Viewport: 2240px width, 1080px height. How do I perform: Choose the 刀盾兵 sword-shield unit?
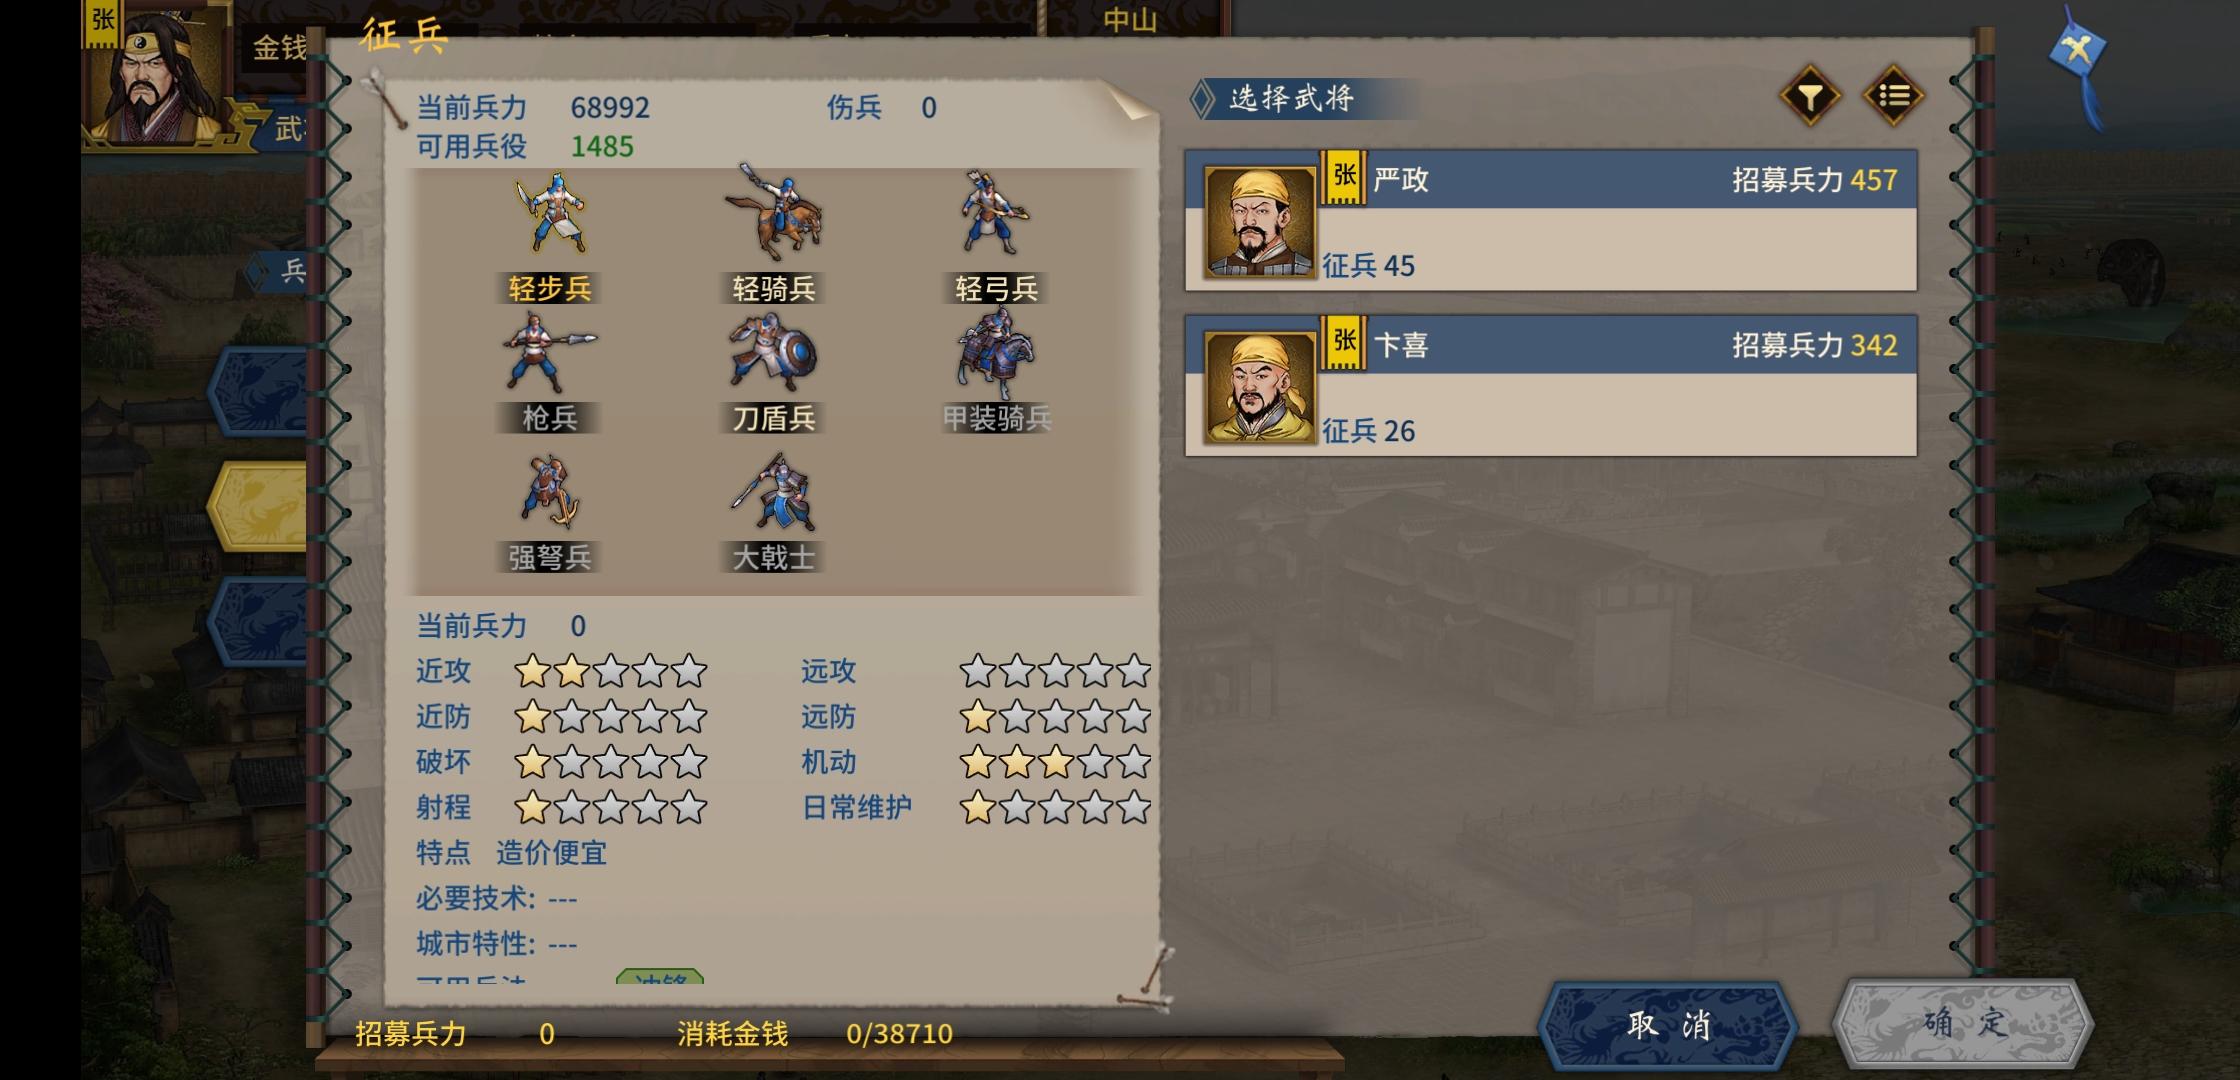[773, 372]
